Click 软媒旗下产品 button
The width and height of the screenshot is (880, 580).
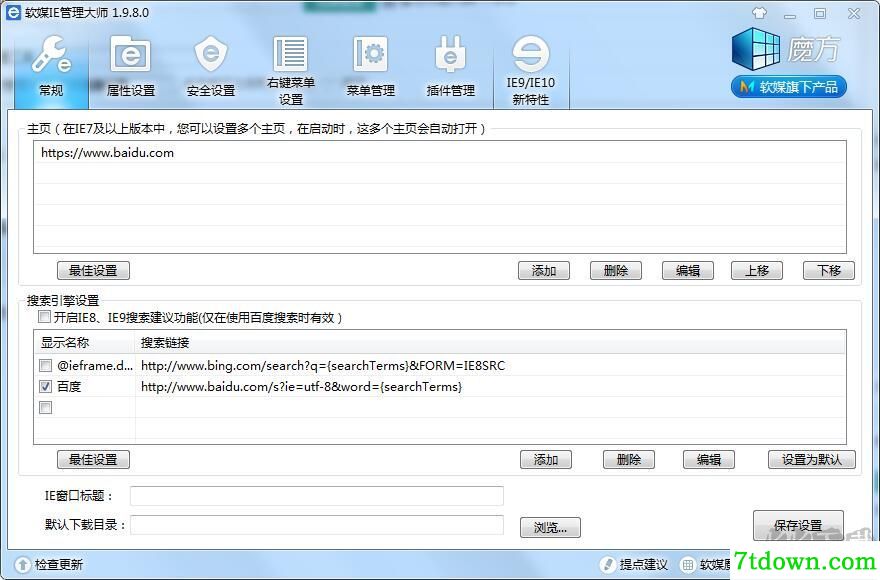click(789, 87)
